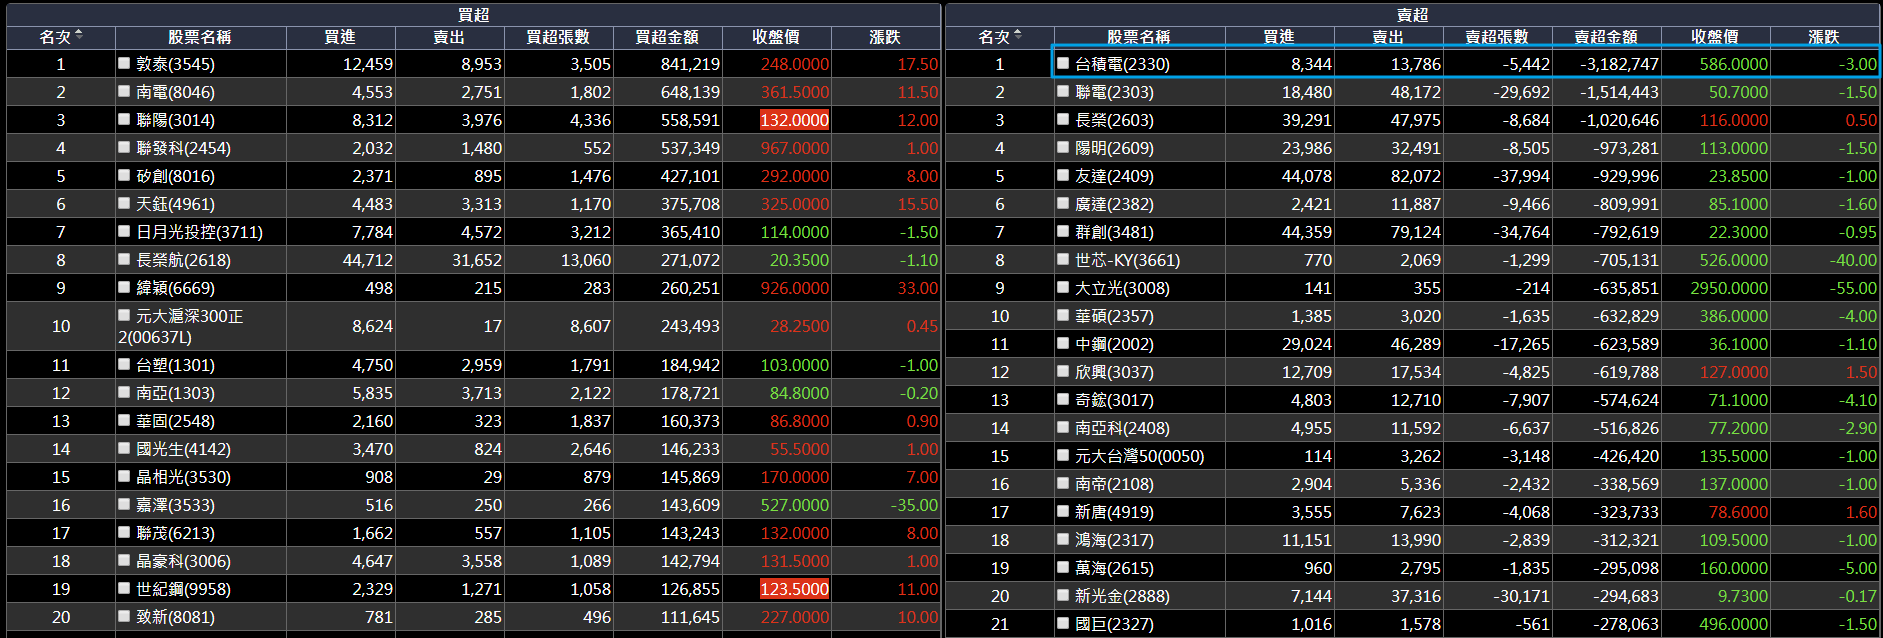The image size is (1883, 638).
Task: Open stock 世芯-KY(3661)
Action: [1127, 260]
